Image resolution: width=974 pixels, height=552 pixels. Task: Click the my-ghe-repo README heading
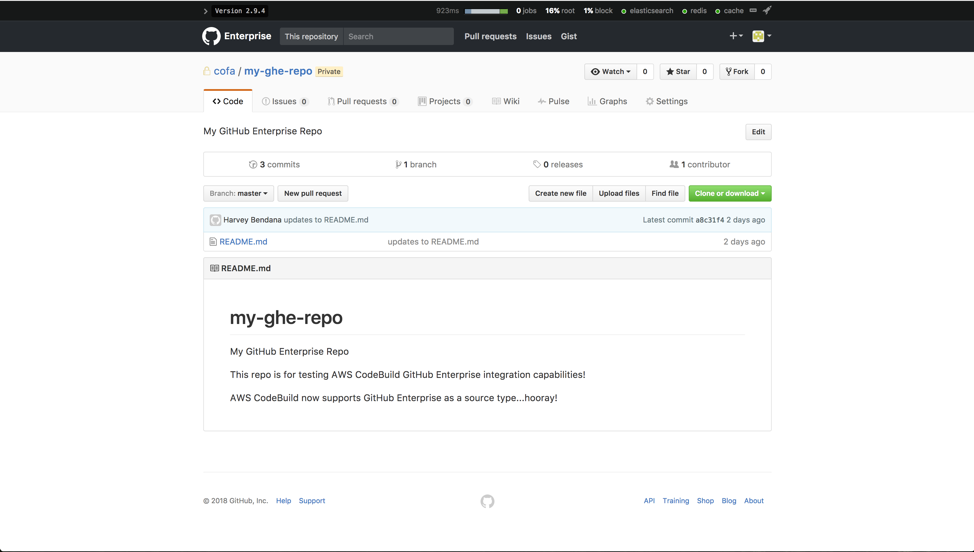(x=286, y=317)
